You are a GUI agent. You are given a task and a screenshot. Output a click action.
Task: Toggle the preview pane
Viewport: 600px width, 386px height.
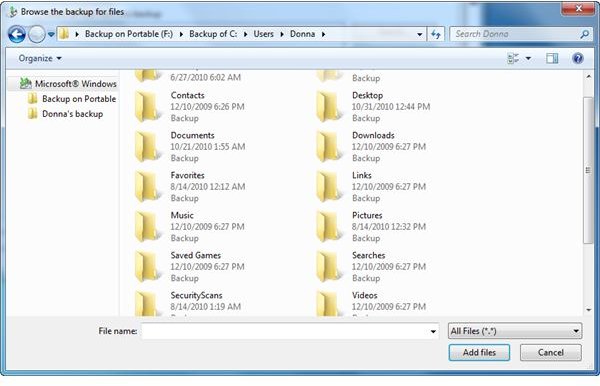tap(552, 59)
